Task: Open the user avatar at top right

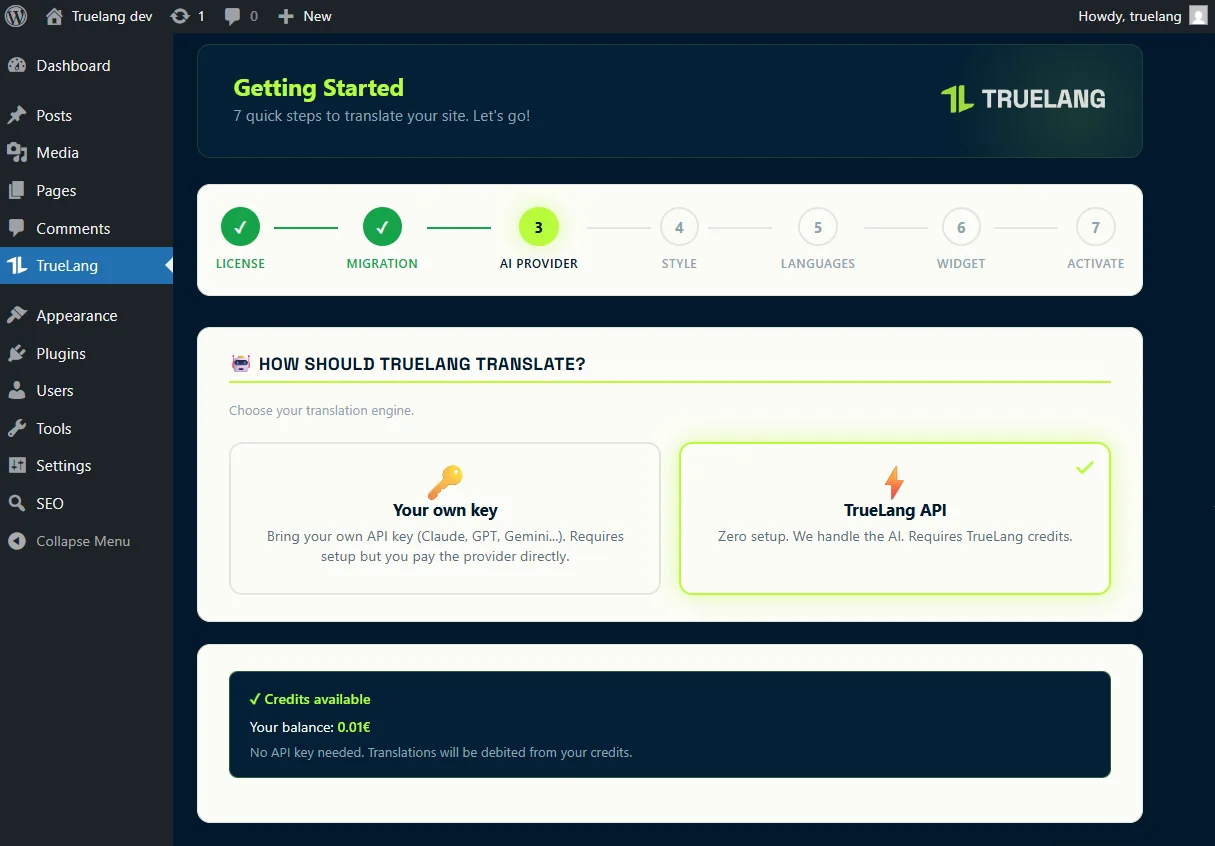Action: [1198, 16]
